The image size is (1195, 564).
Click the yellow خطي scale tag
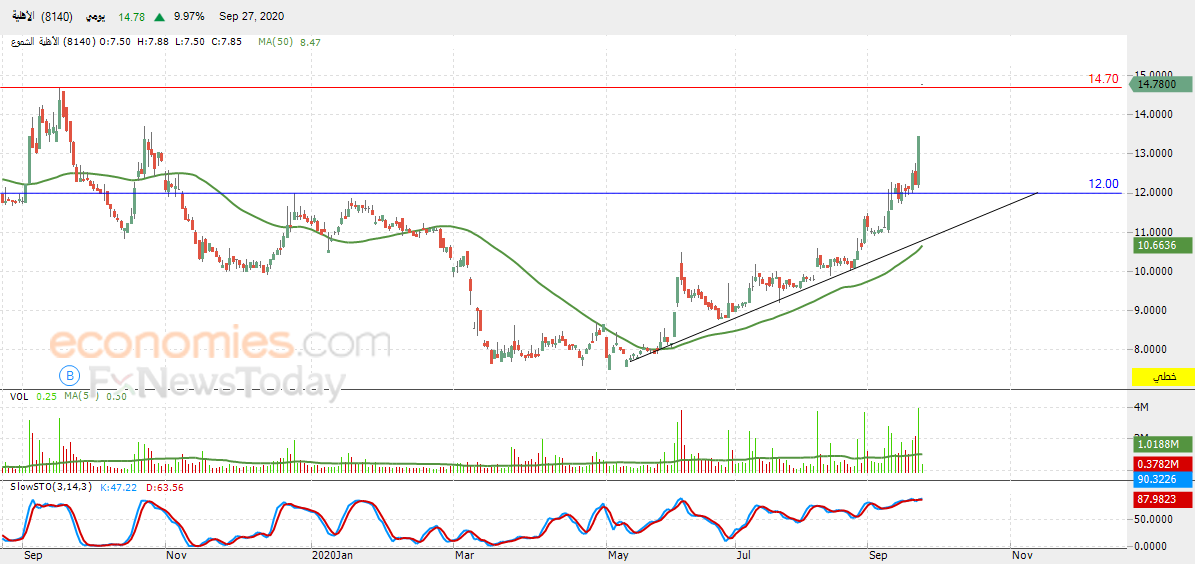[1164, 376]
